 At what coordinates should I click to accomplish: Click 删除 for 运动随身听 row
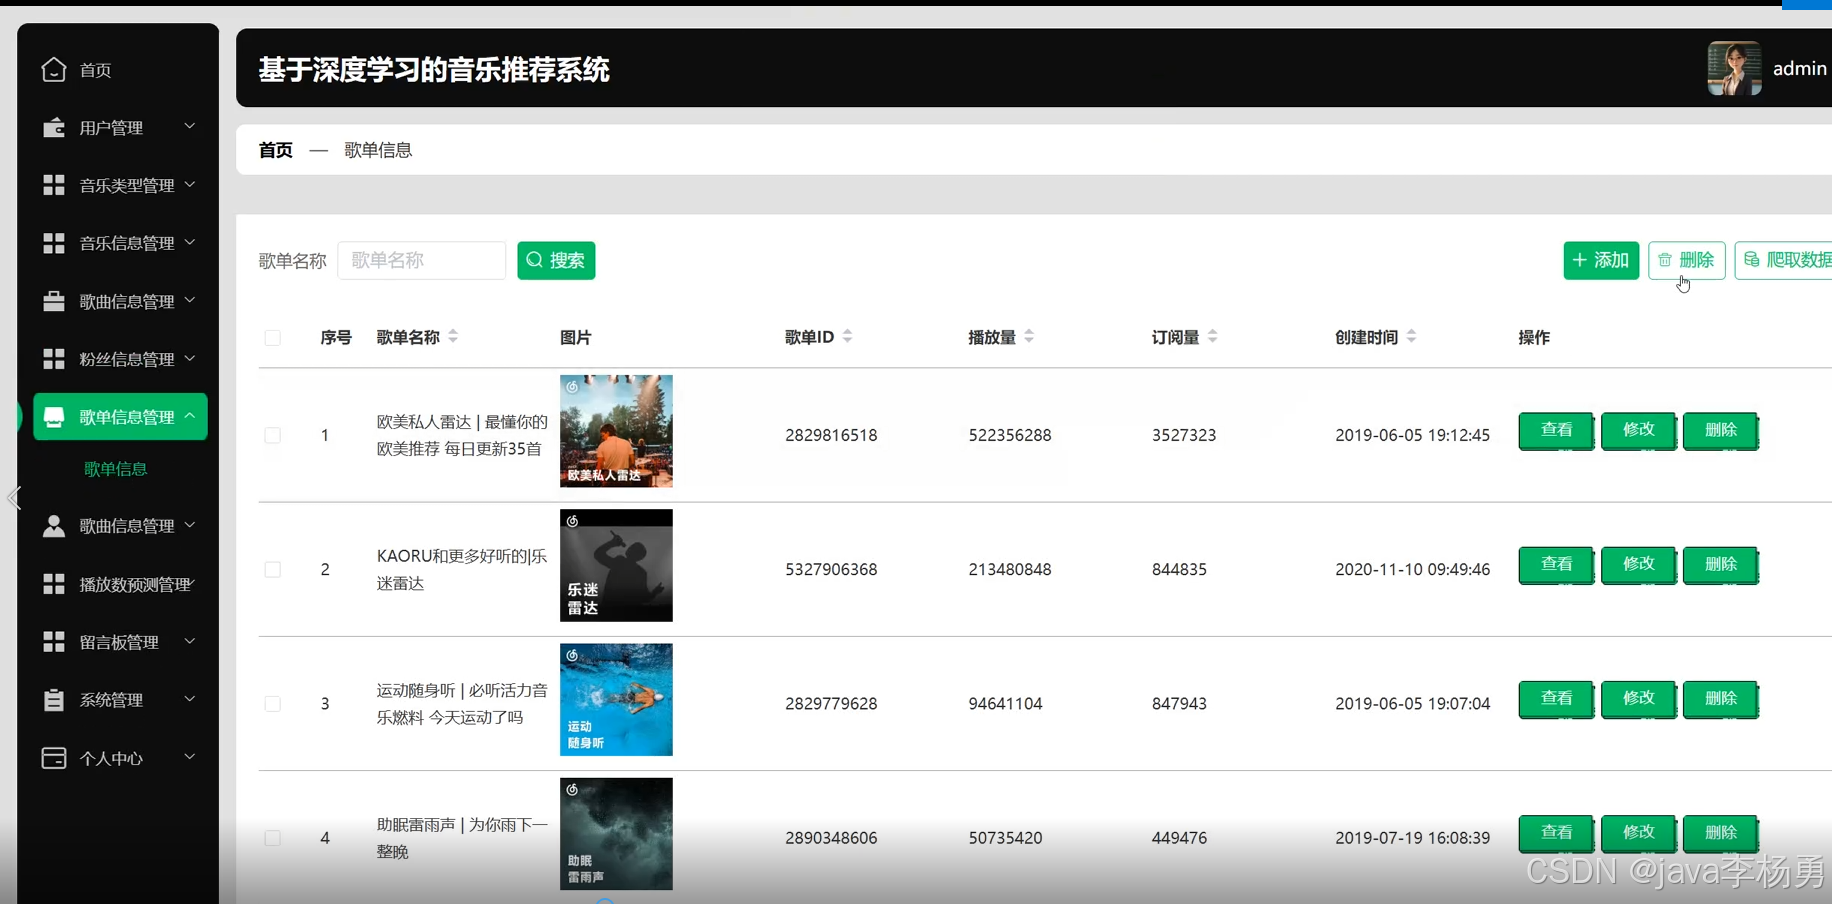[1720, 698]
